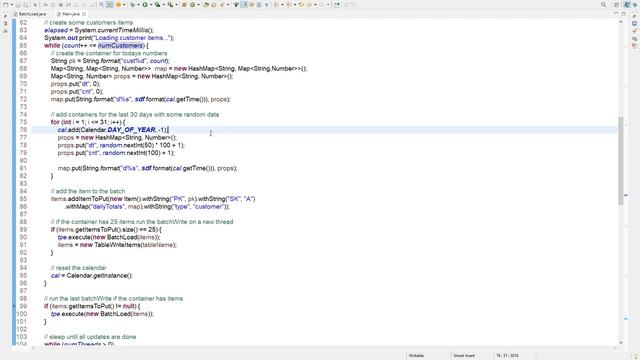The width and height of the screenshot is (640, 360).
Task: Click the Open Perspective icon
Action: tap(616, 4)
